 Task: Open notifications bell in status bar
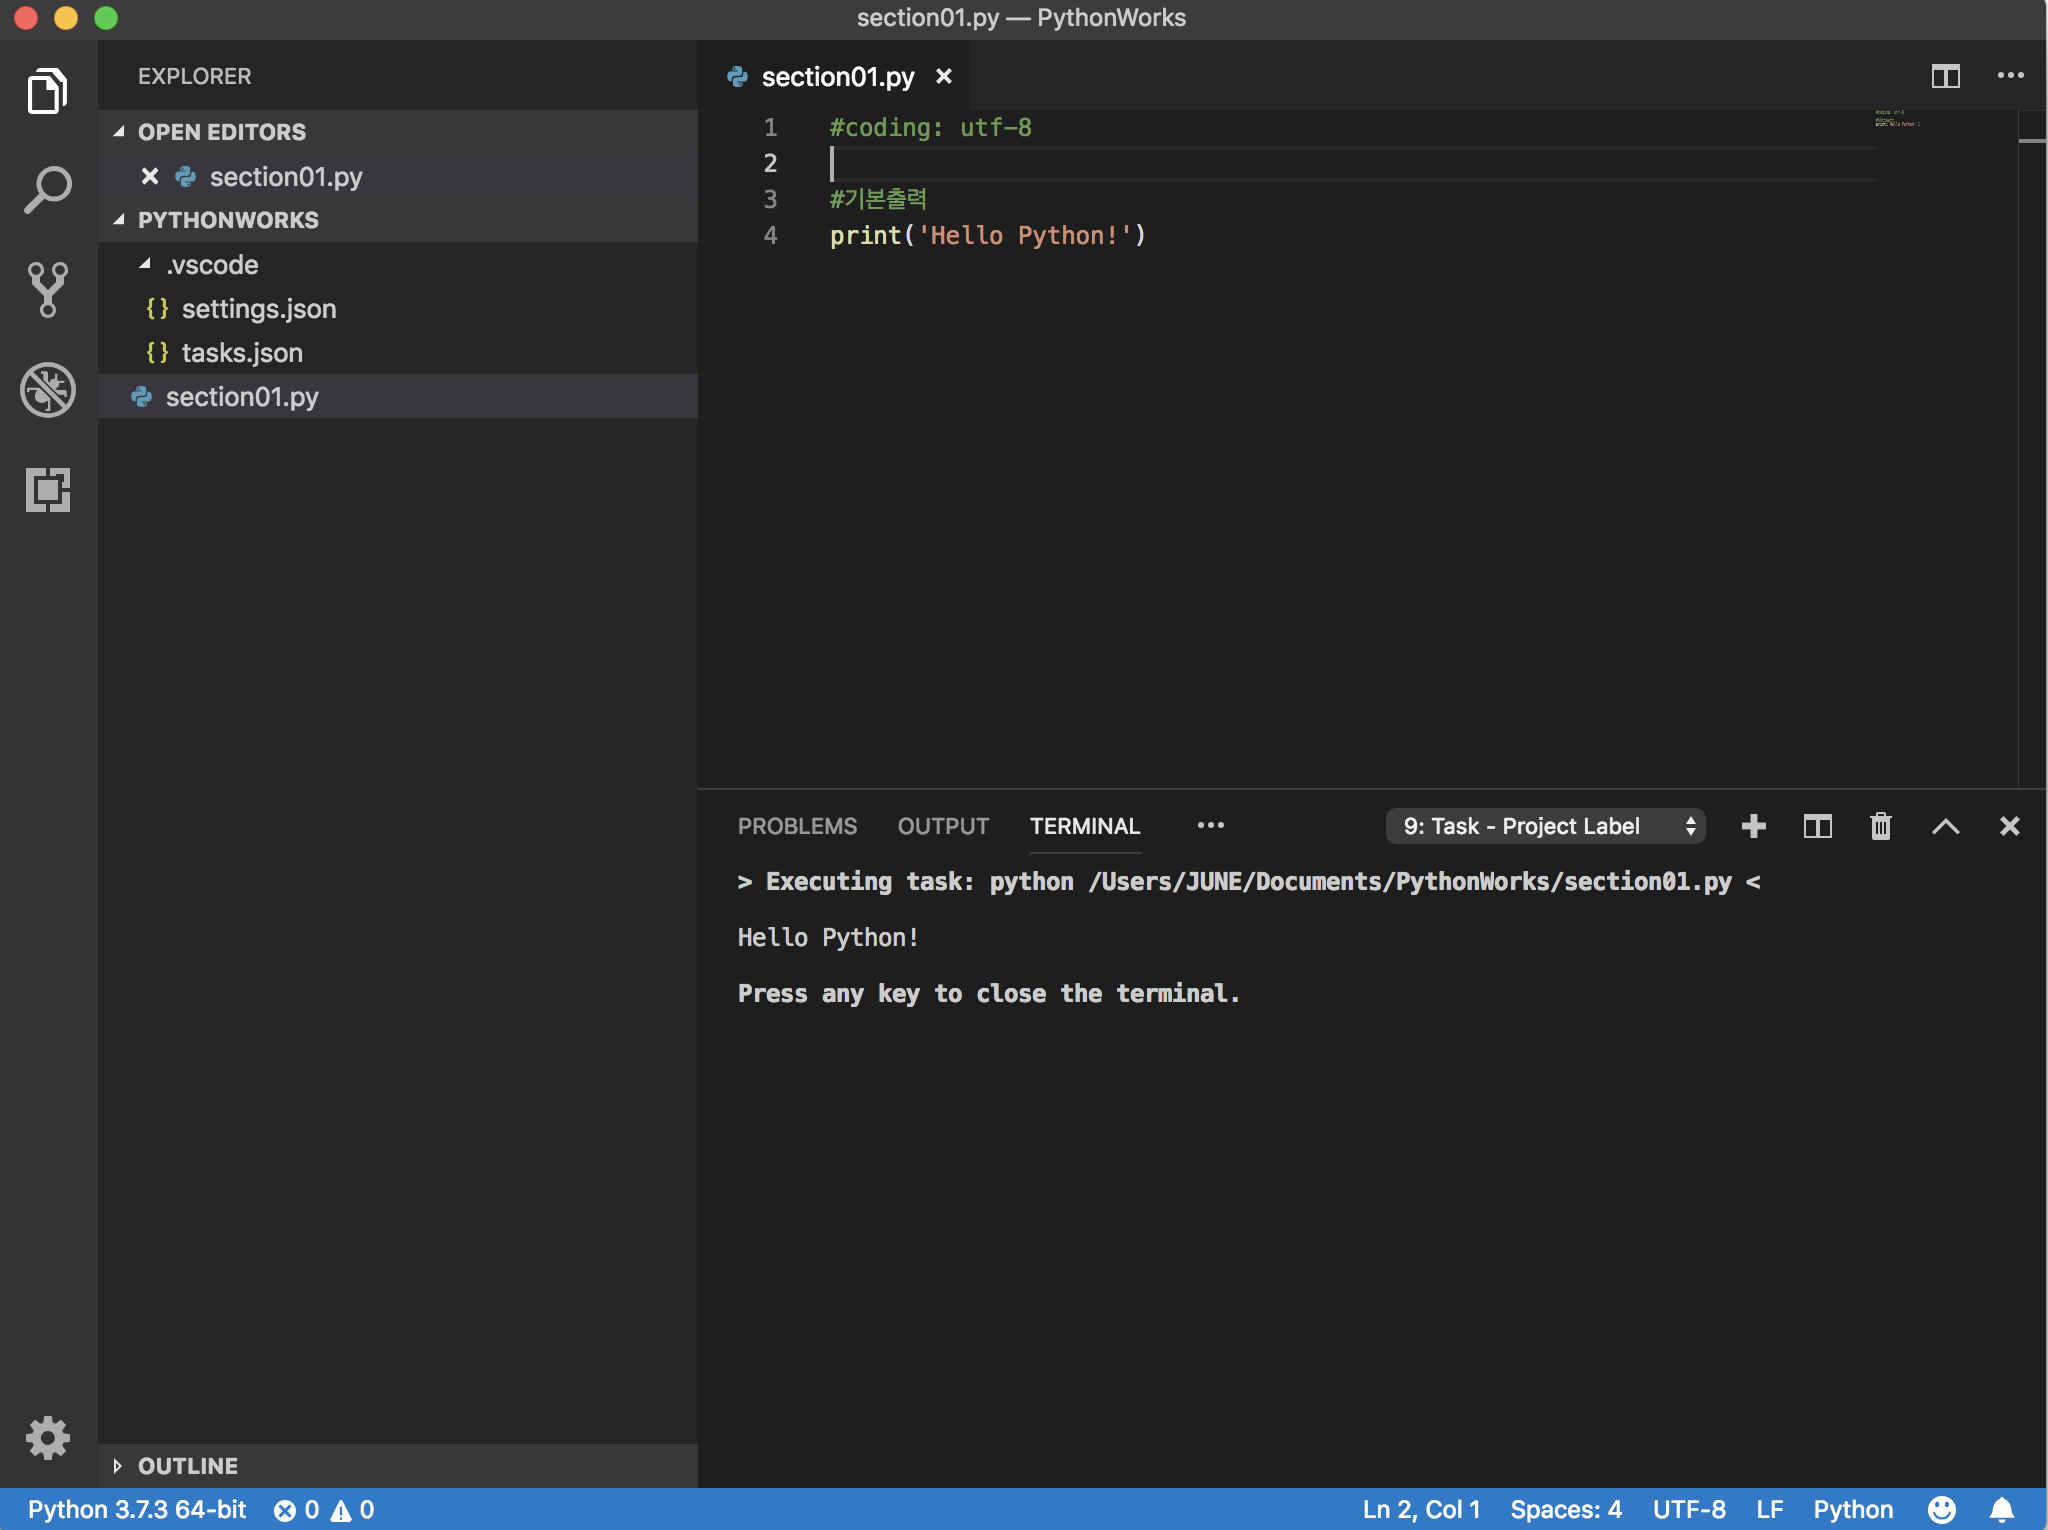coord(2002,1509)
